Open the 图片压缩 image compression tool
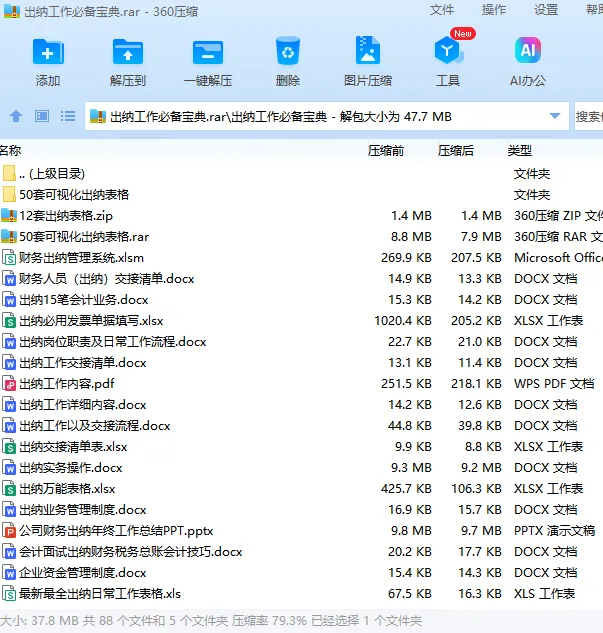Screen dimensions: 603x633 [x=368, y=50]
